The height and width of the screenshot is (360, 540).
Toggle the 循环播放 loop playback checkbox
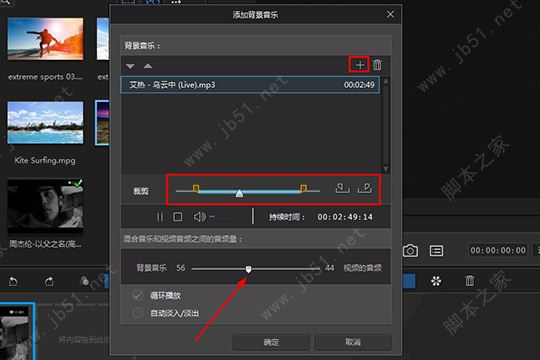pyautogui.click(x=138, y=295)
